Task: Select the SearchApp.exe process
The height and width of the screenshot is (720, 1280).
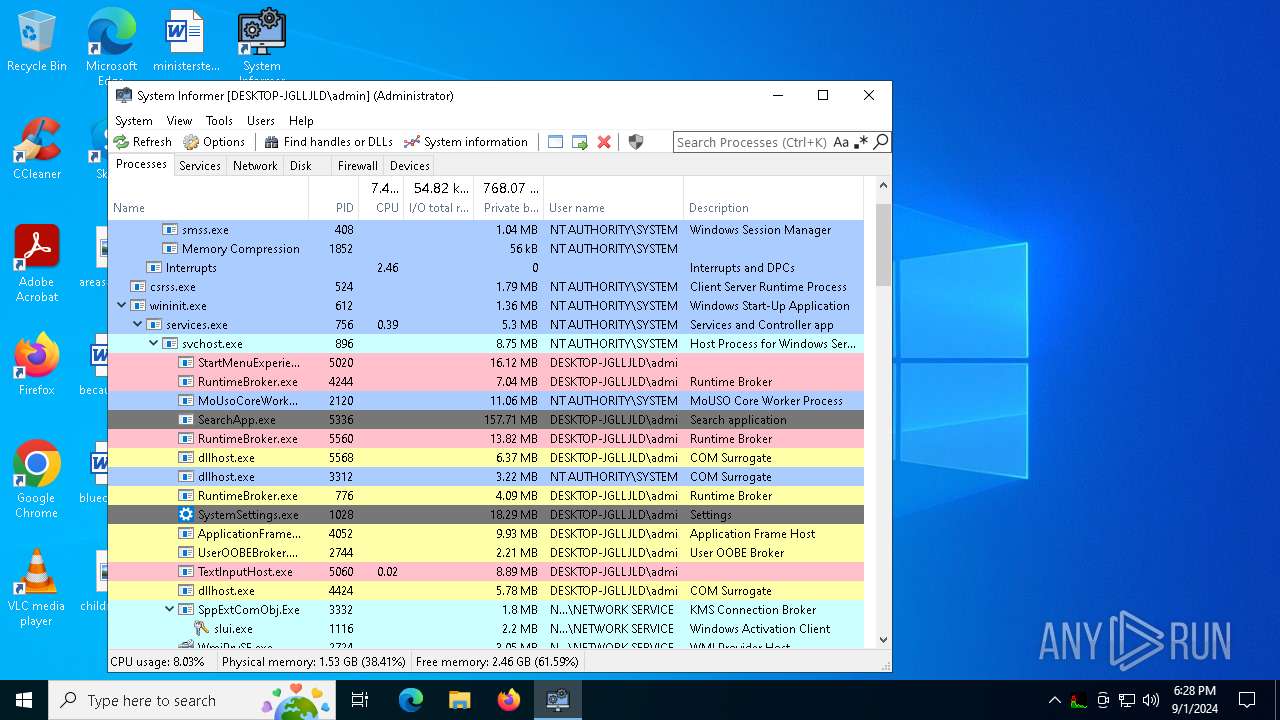Action: click(486, 420)
